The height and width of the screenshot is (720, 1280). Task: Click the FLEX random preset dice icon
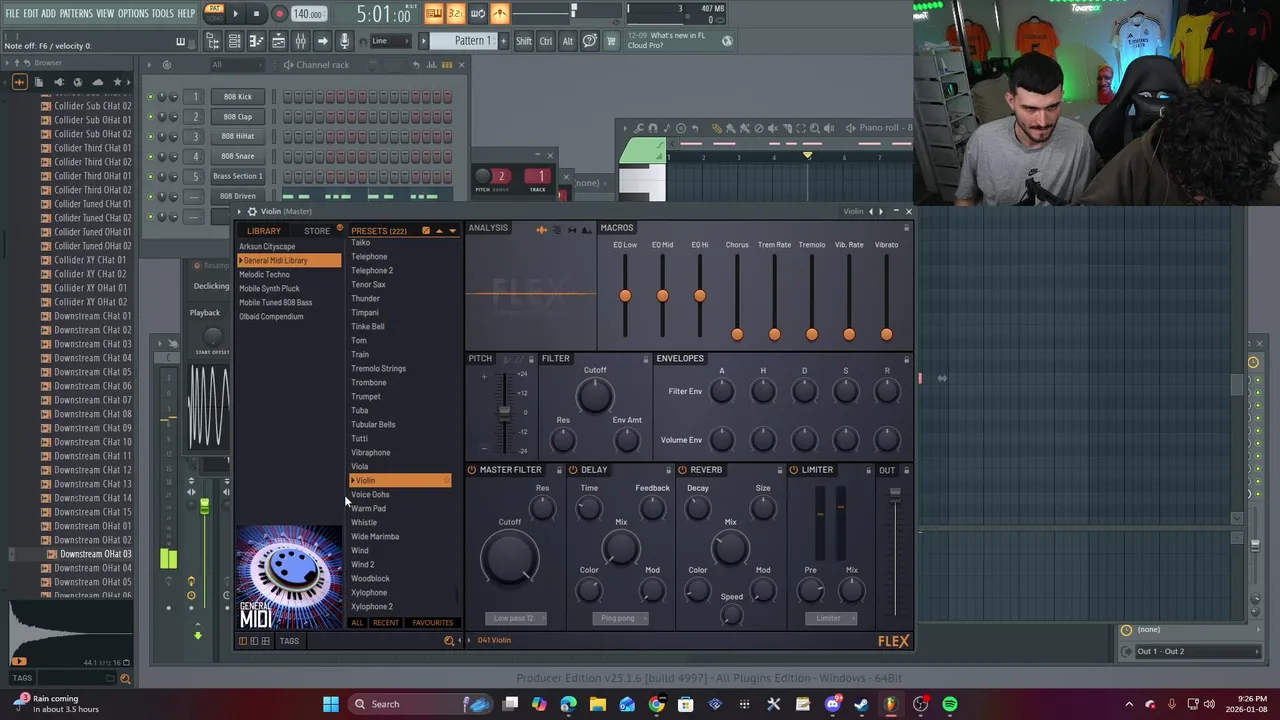426,231
